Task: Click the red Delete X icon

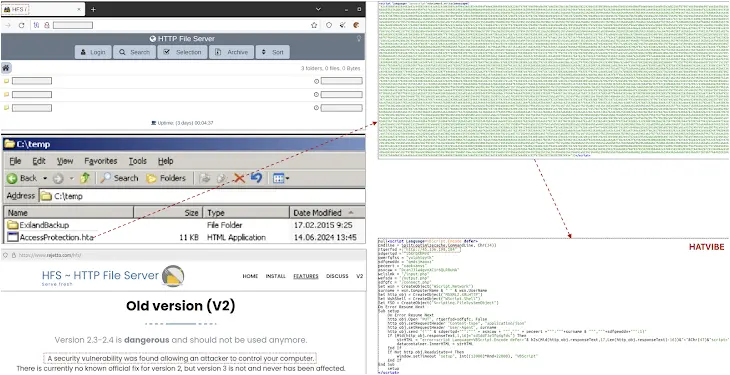Action: (x=239, y=178)
